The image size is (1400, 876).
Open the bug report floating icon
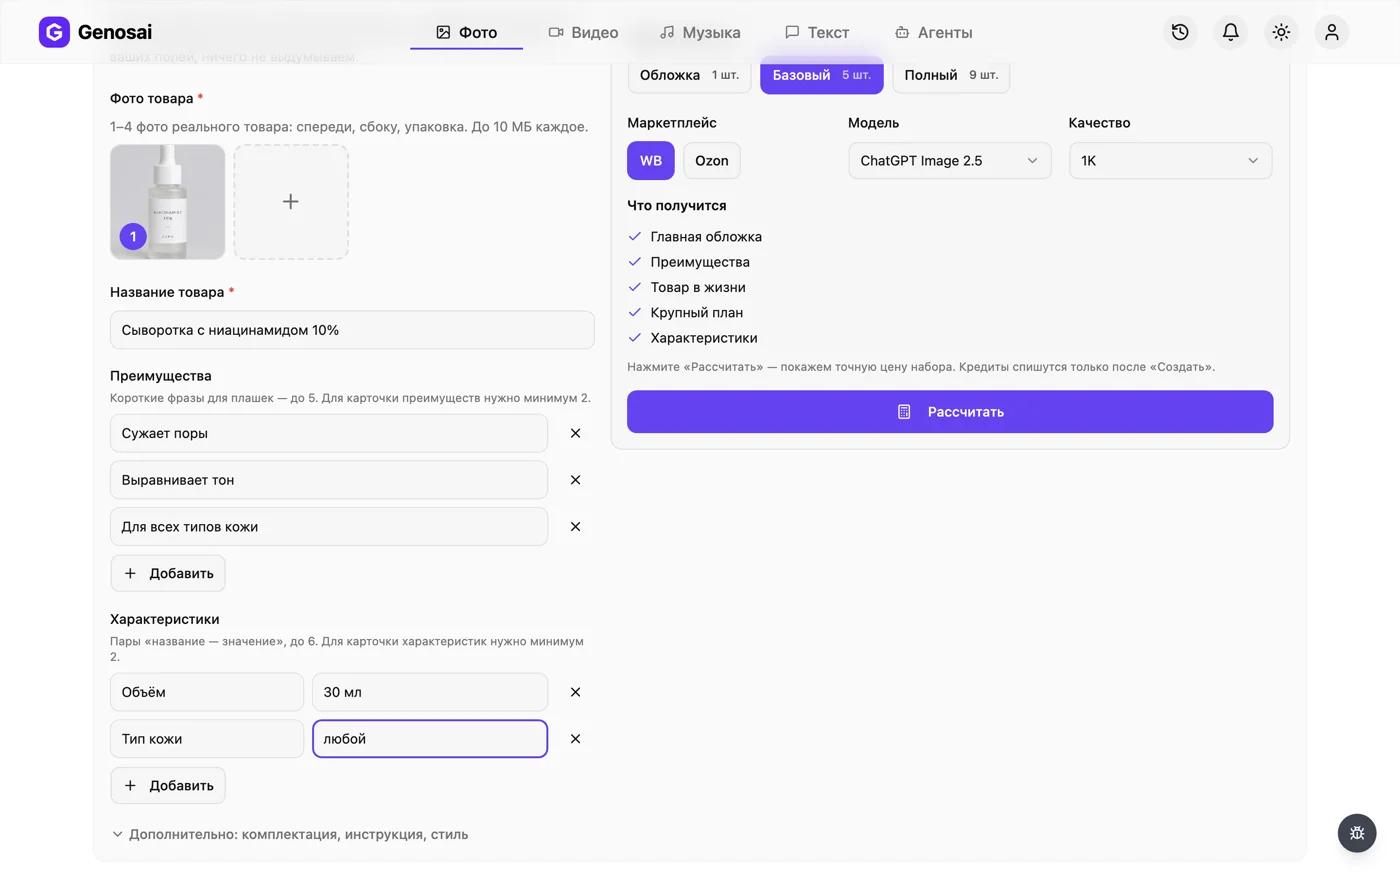click(1357, 833)
